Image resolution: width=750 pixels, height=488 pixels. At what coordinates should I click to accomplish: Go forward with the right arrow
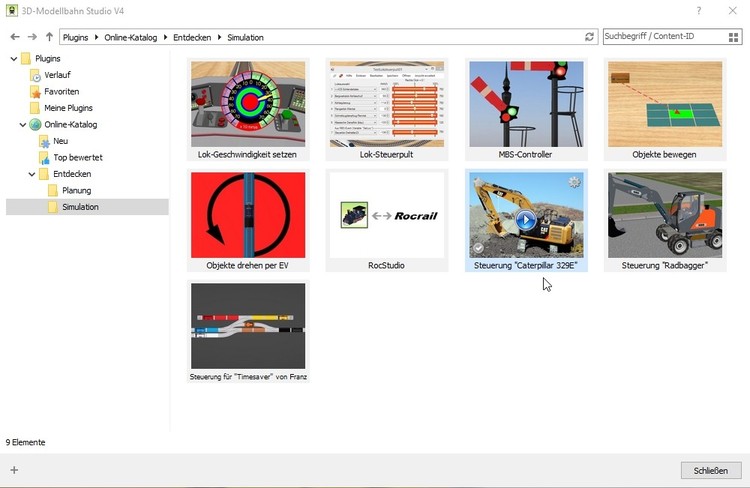point(32,37)
